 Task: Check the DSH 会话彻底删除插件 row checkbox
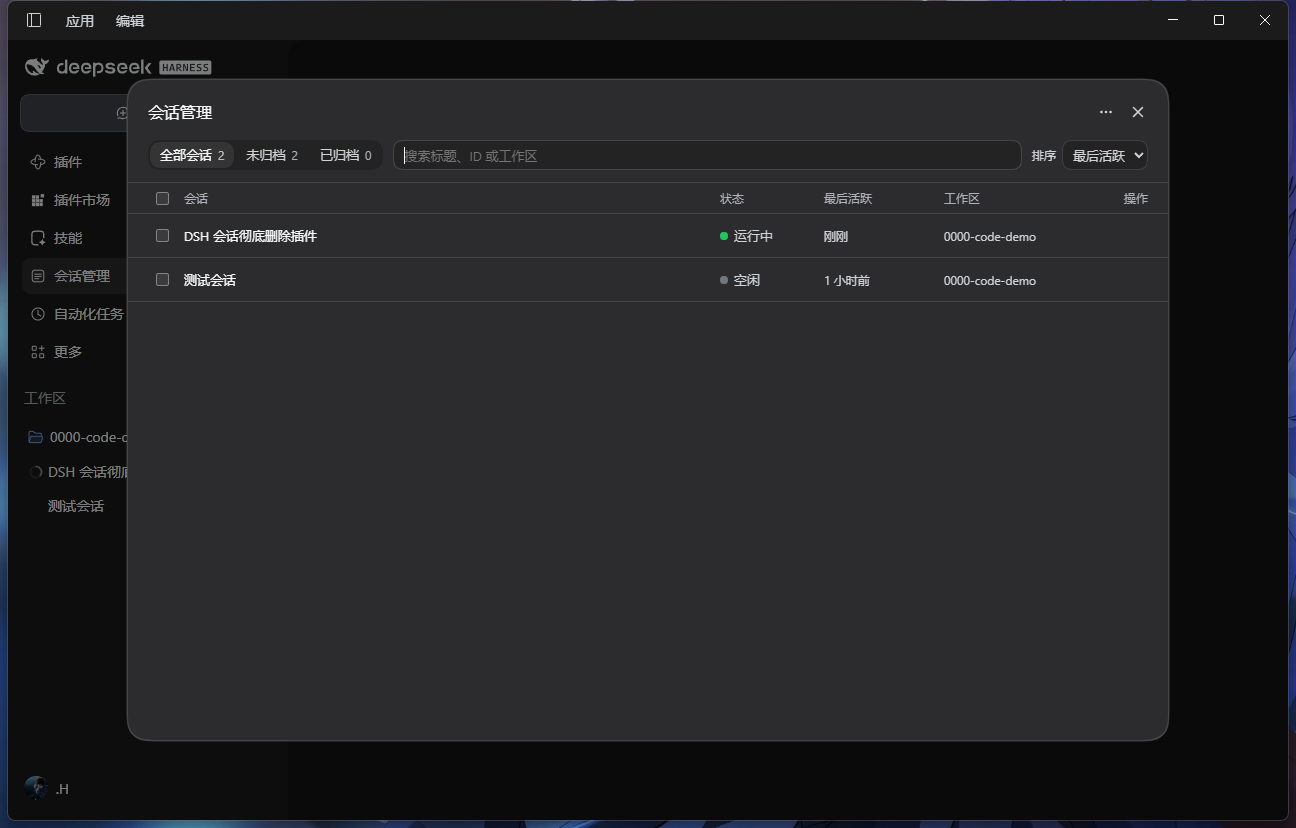click(x=162, y=236)
